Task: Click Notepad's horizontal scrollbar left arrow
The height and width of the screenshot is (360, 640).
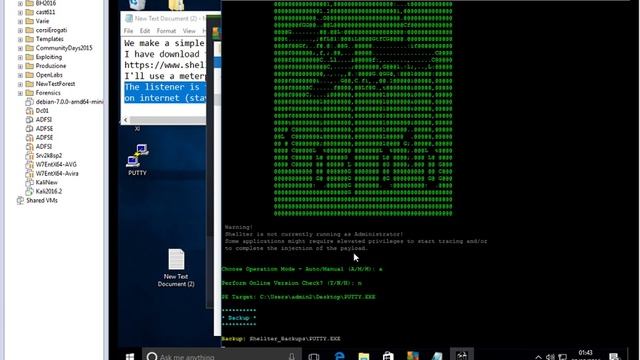Action: coord(126,120)
